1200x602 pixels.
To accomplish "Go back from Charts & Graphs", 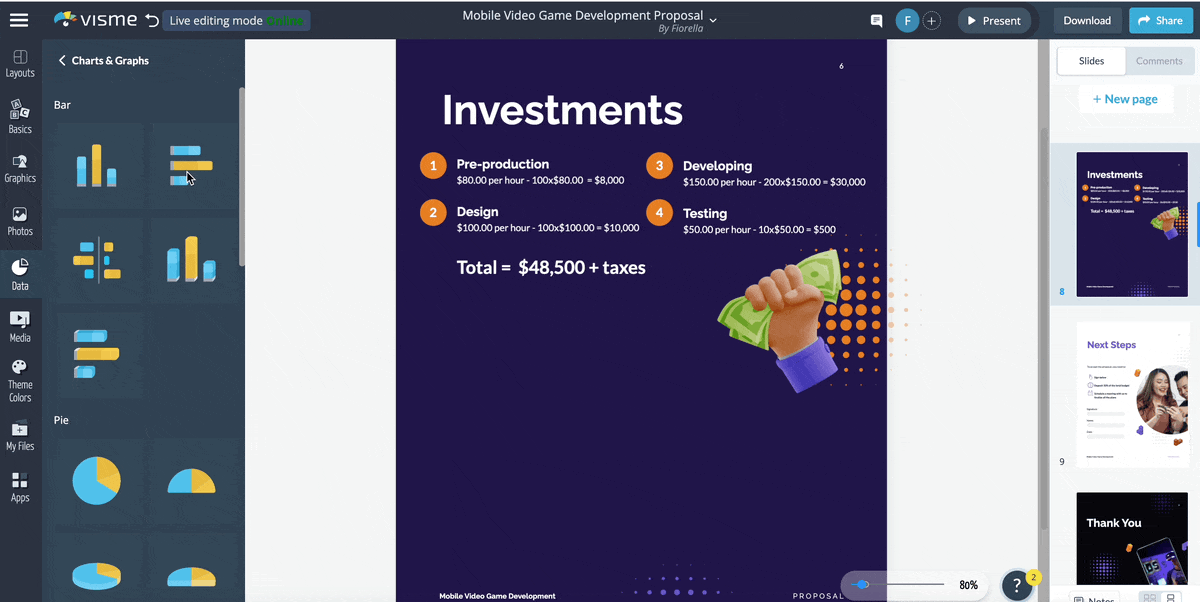I will [x=62, y=61].
